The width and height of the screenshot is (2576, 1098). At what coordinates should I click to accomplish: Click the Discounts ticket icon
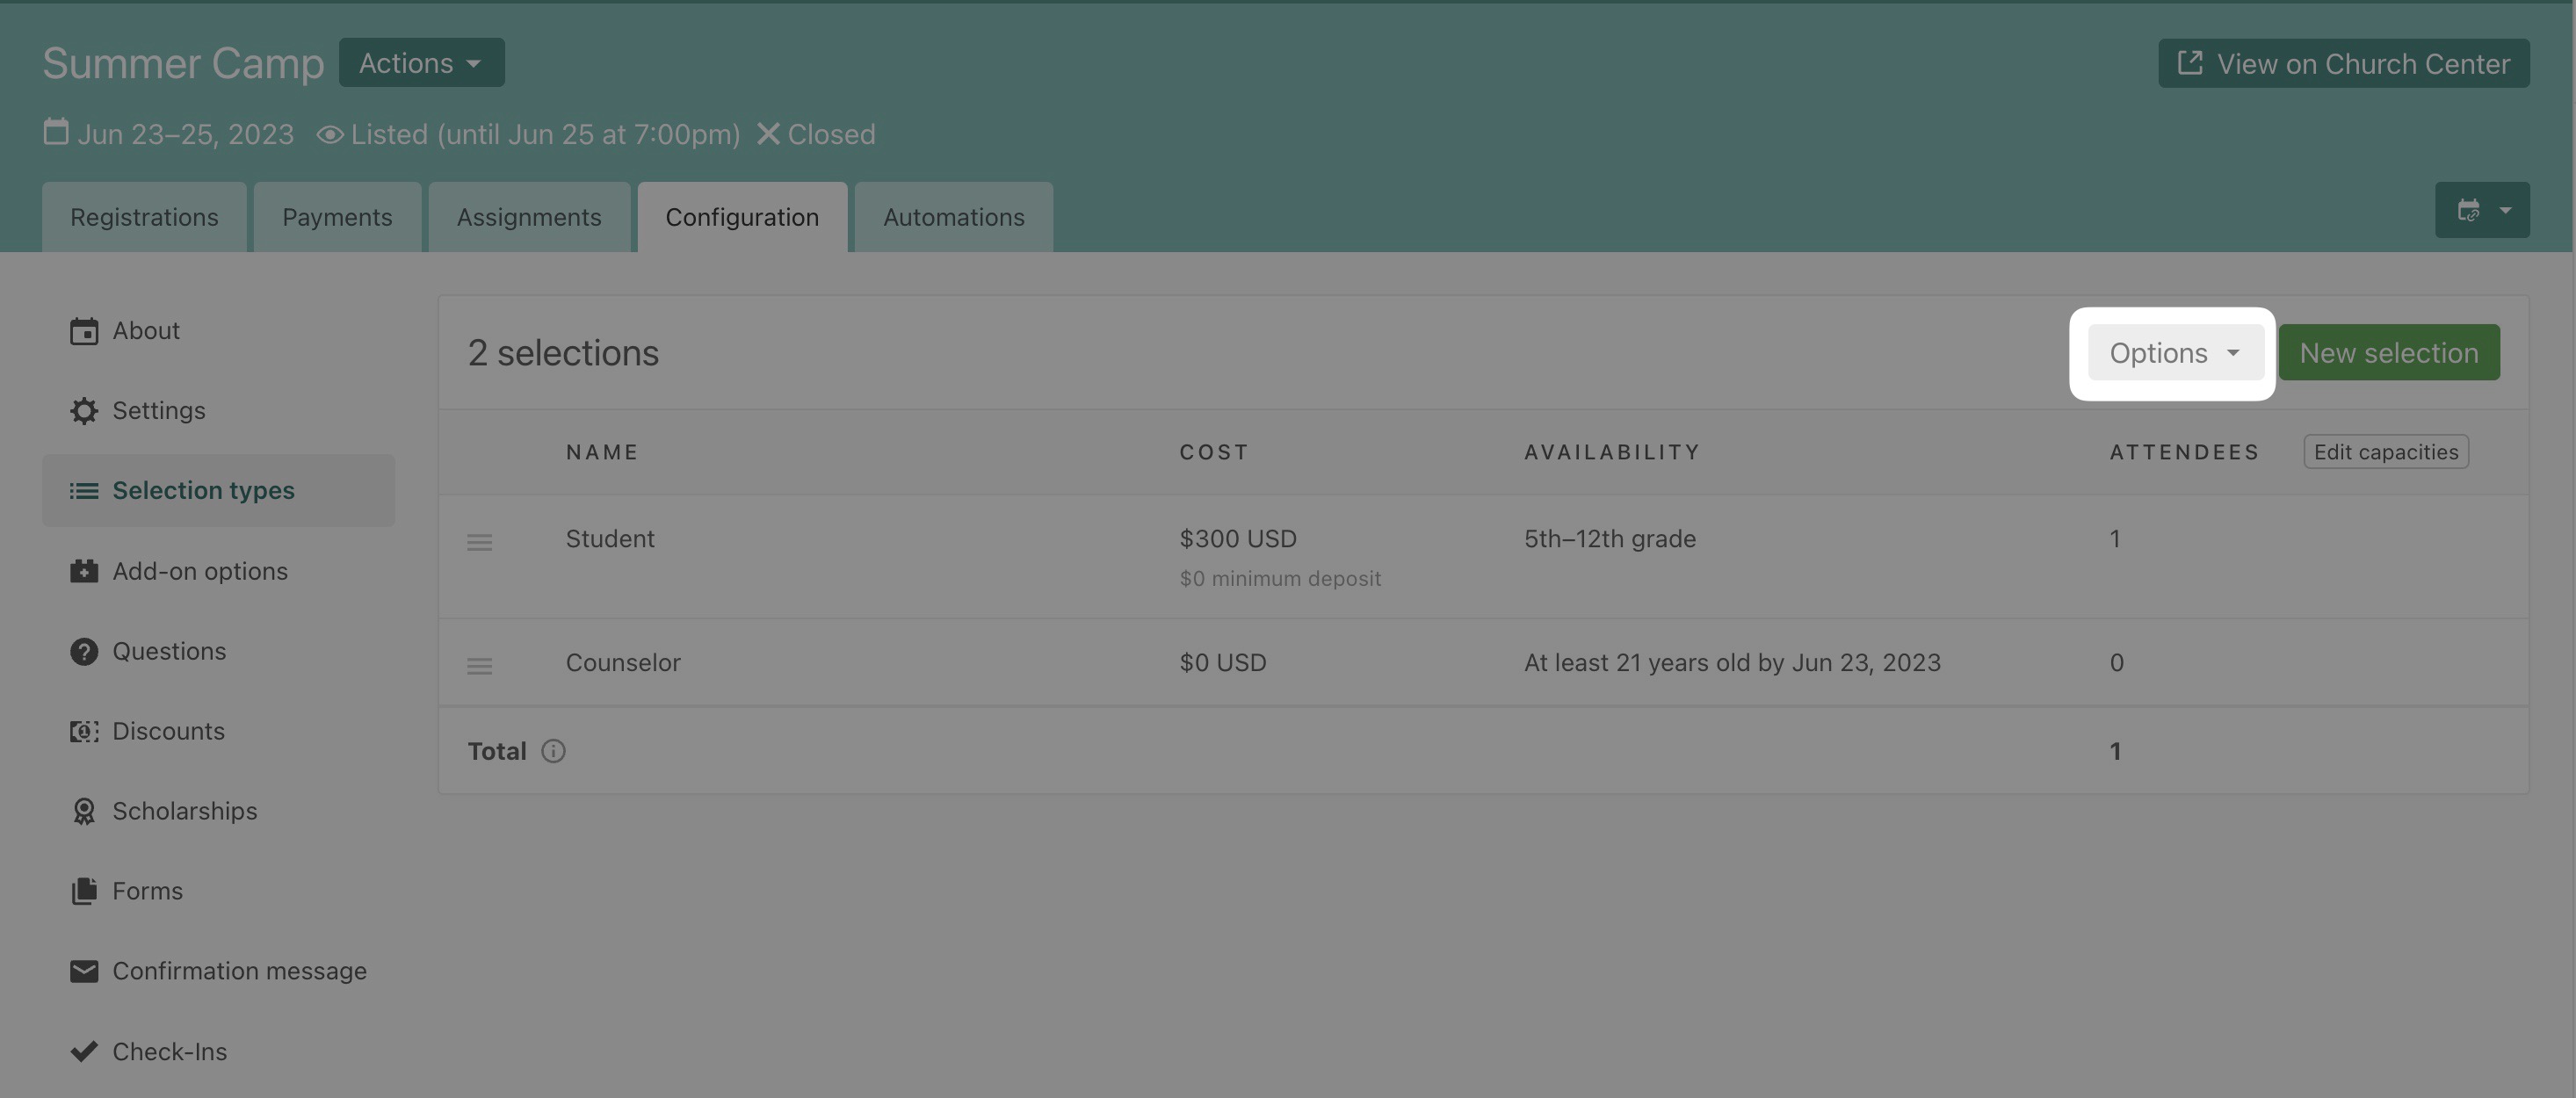coord(84,731)
